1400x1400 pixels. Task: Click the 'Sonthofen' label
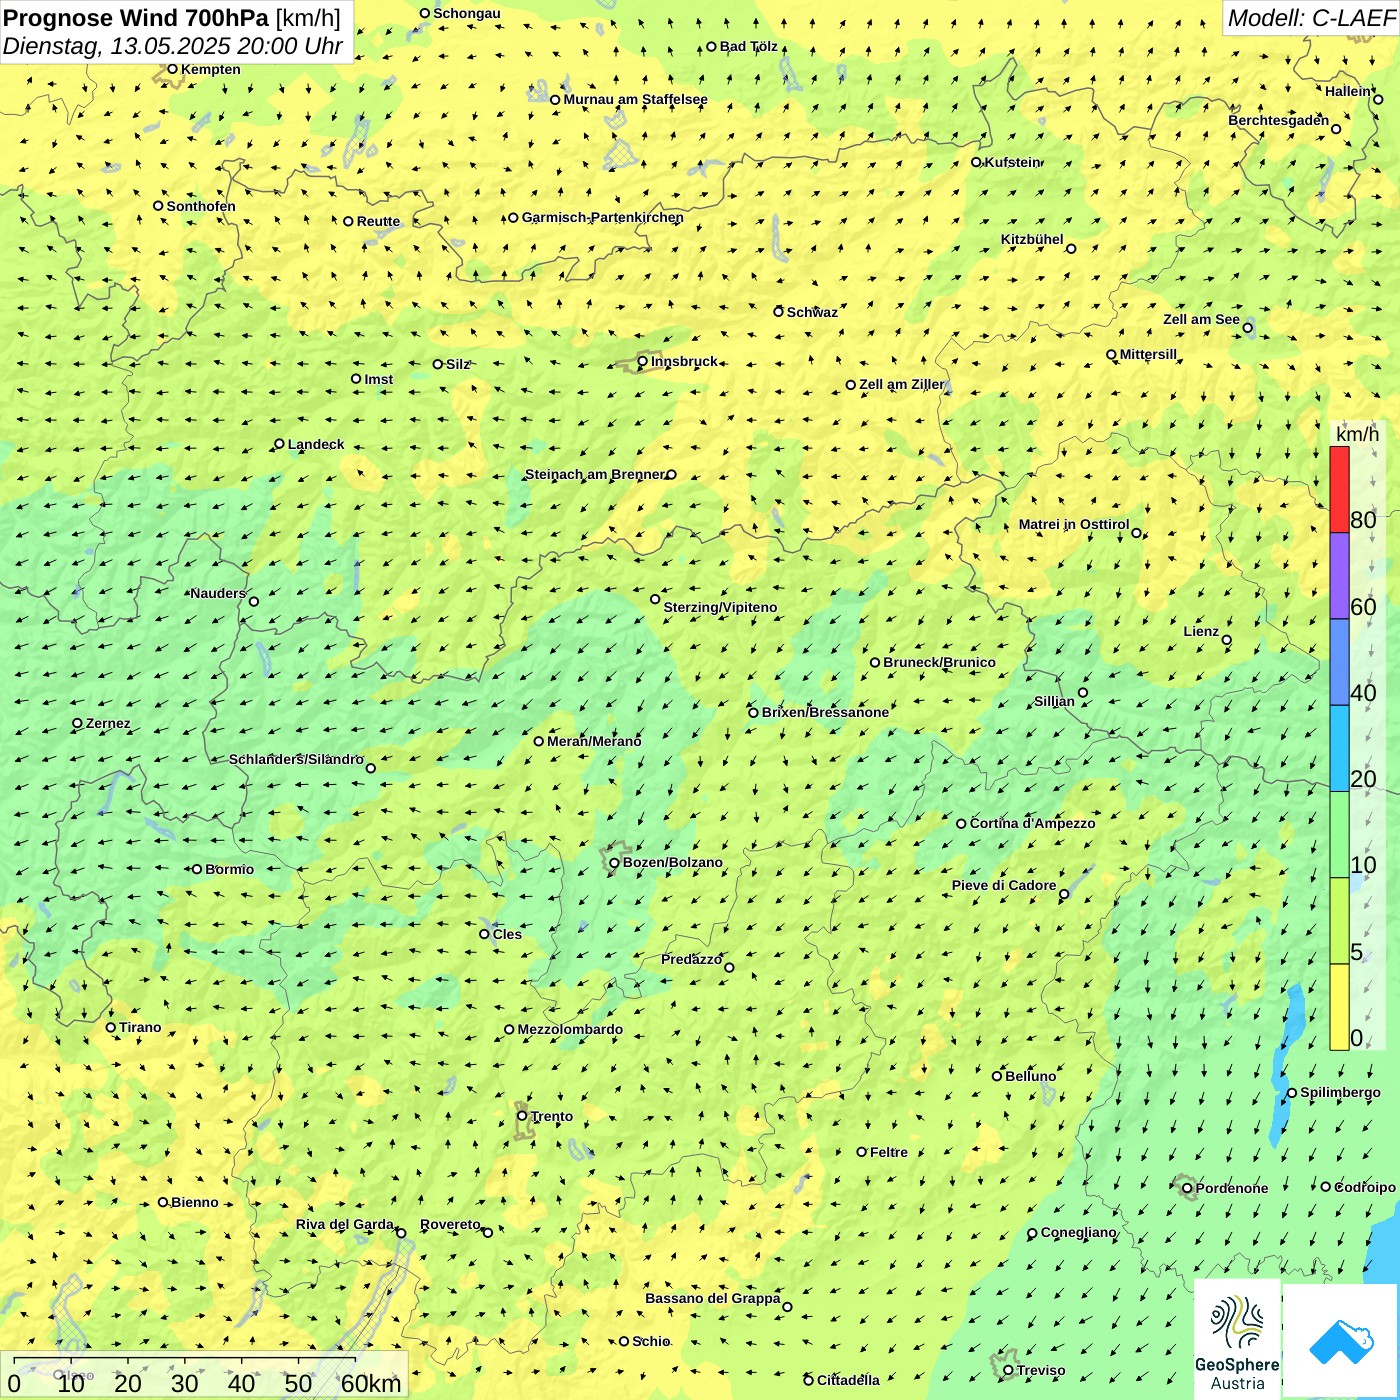201,207
